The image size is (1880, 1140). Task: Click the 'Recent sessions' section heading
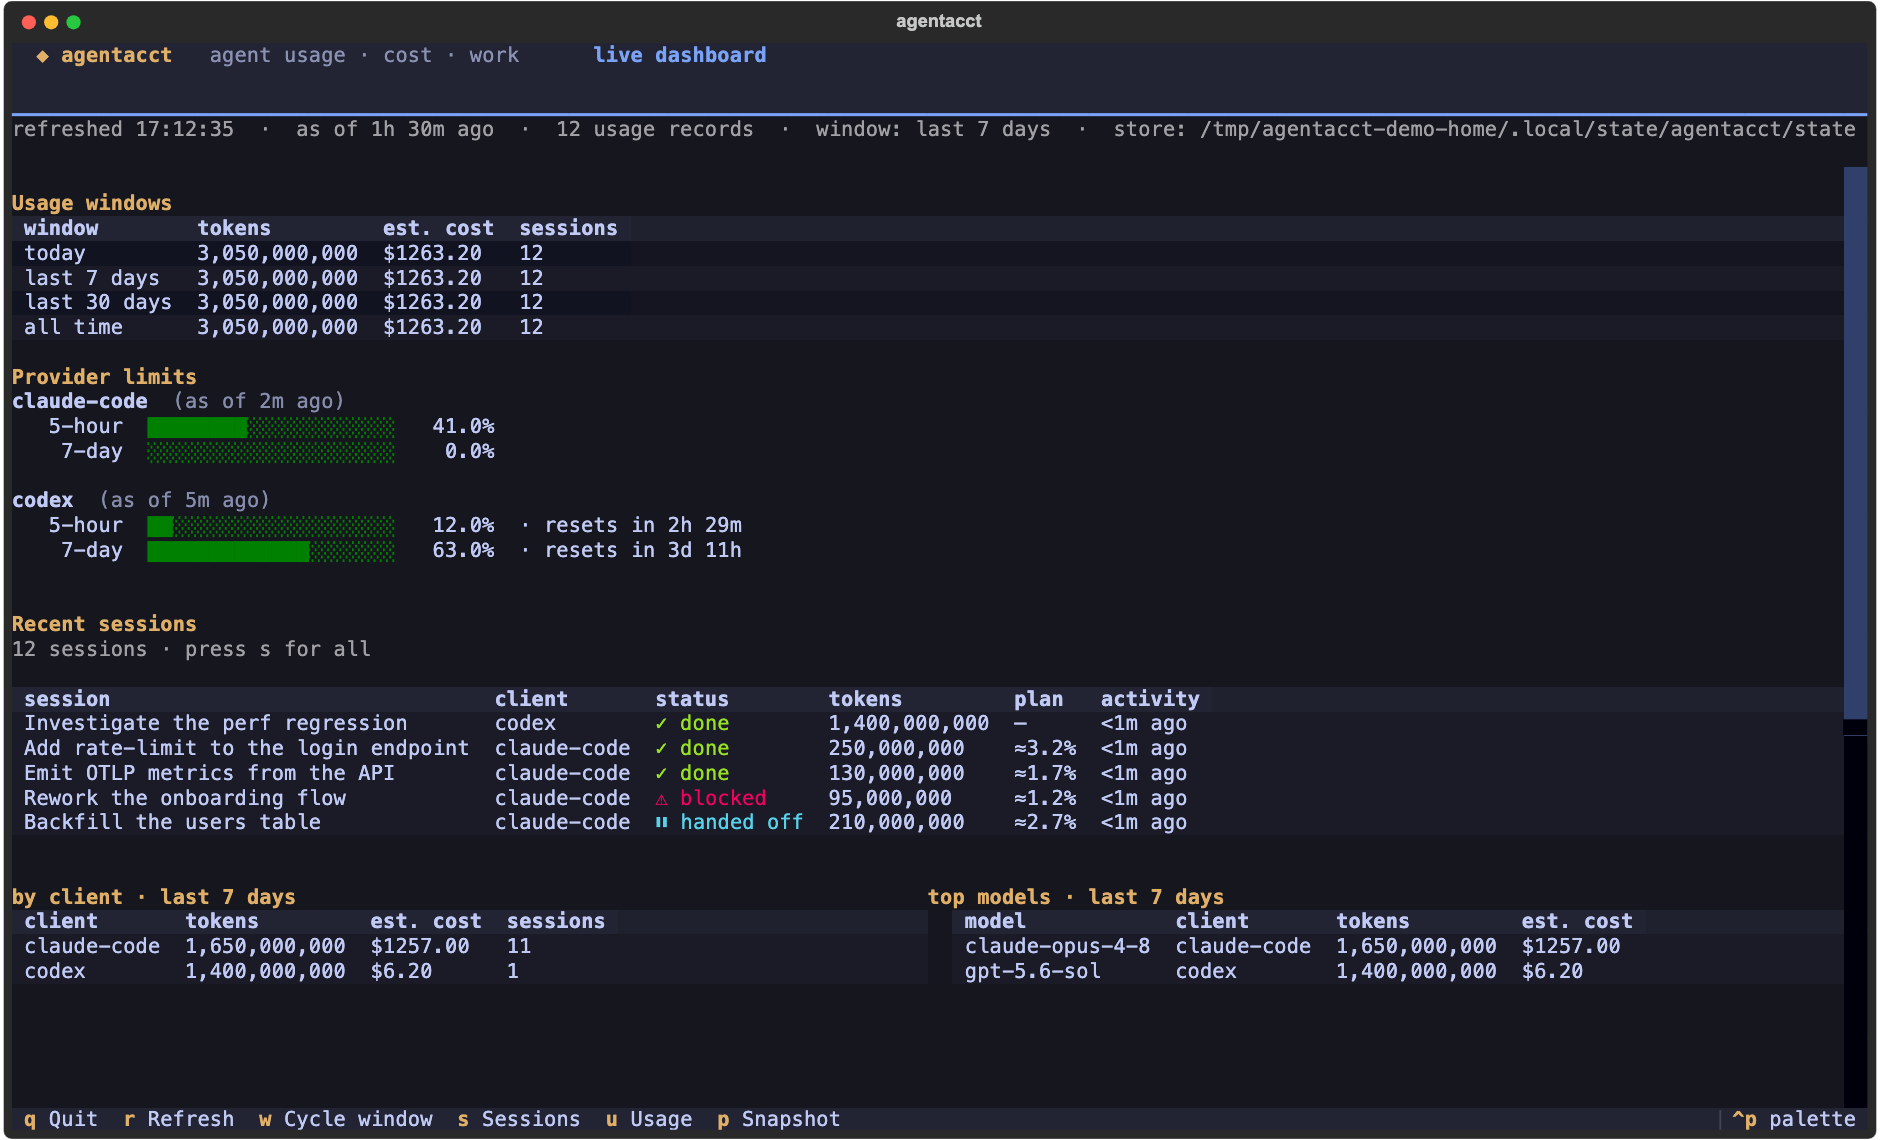pyautogui.click(x=104, y=625)
